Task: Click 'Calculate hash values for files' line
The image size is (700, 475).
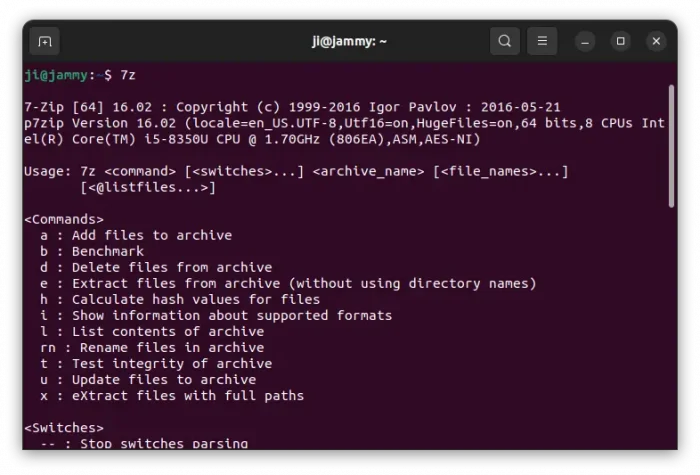Action: pos(195,299)
